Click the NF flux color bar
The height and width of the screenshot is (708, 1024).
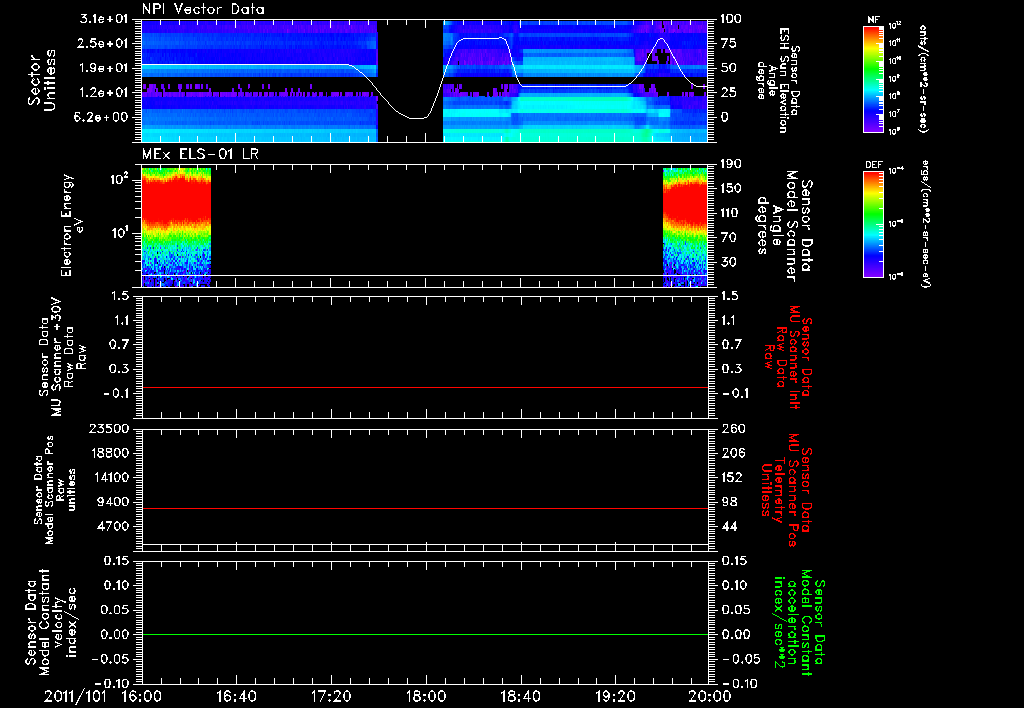click(874, 79)
